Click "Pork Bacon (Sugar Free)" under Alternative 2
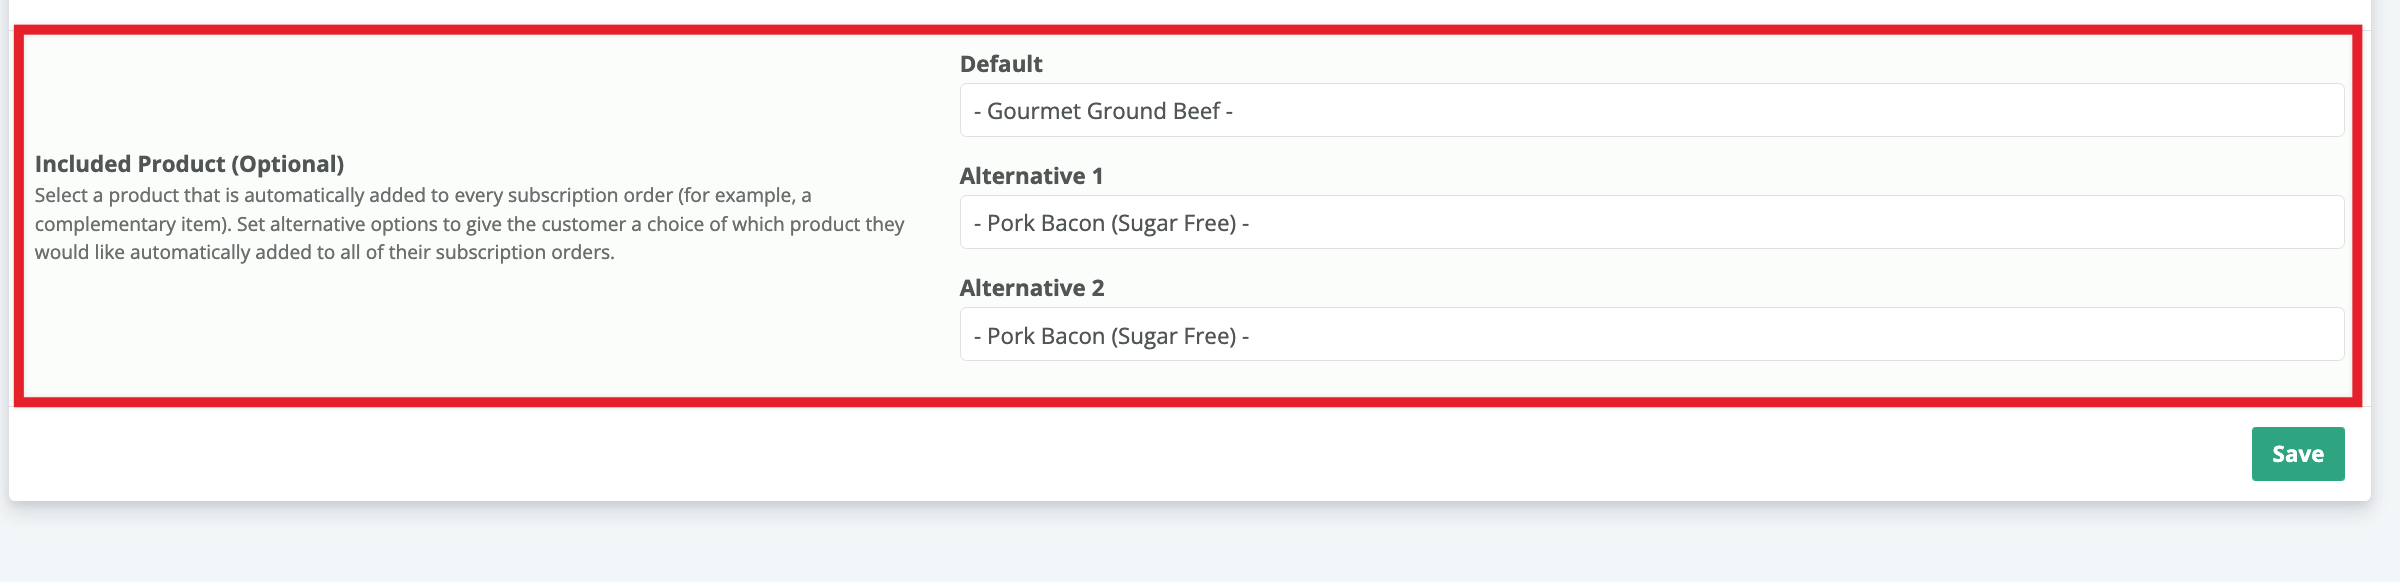 click(1111, 336)
